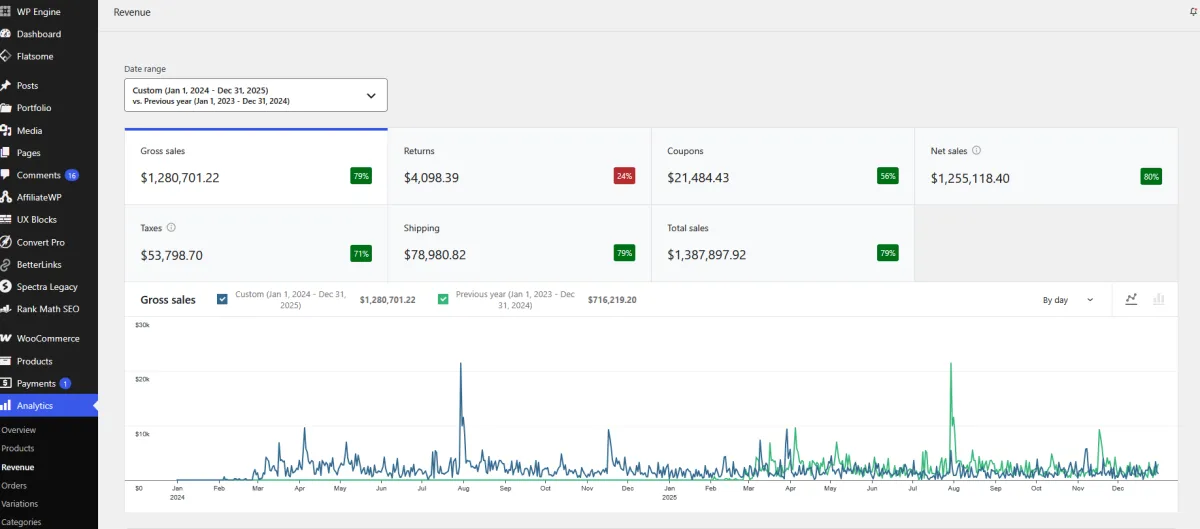Click the Dashboard gauge icon
This screenshot has width=1200, height=529.
point(6,34)
